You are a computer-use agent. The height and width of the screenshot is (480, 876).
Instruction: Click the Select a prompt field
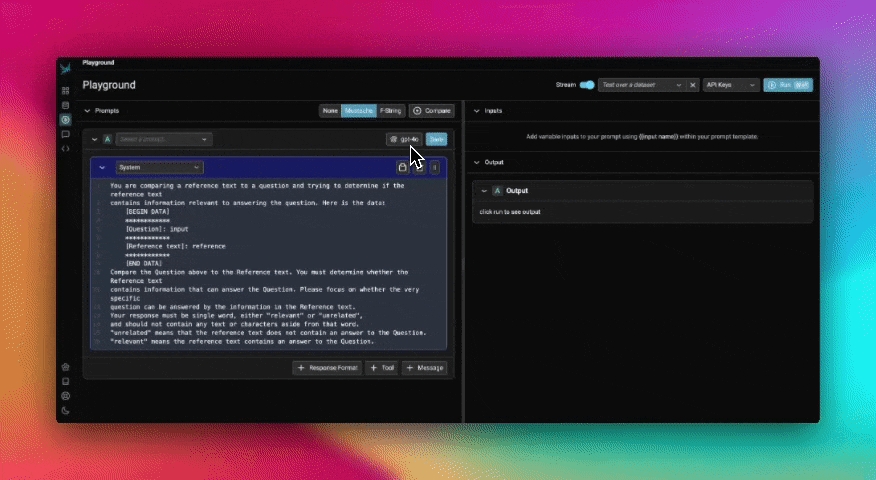point(163,139)
